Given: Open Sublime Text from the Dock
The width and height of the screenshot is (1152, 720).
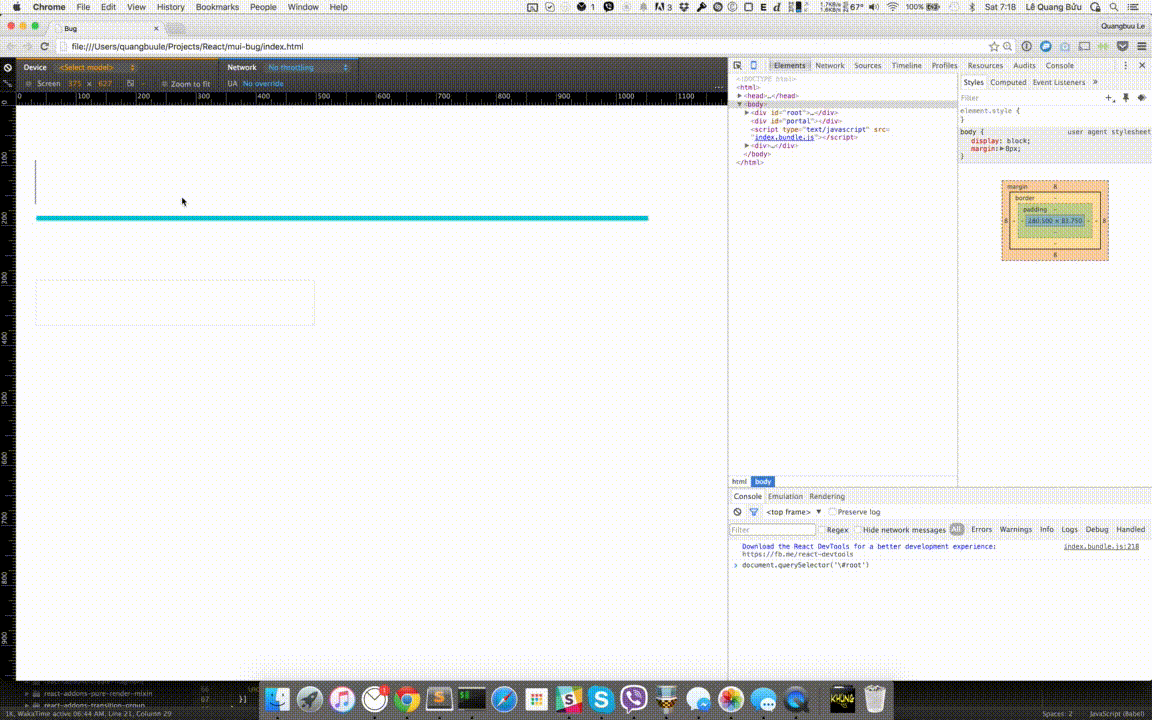Looking at the screenshot, I should pyautogui.click(x=439, y=699).
